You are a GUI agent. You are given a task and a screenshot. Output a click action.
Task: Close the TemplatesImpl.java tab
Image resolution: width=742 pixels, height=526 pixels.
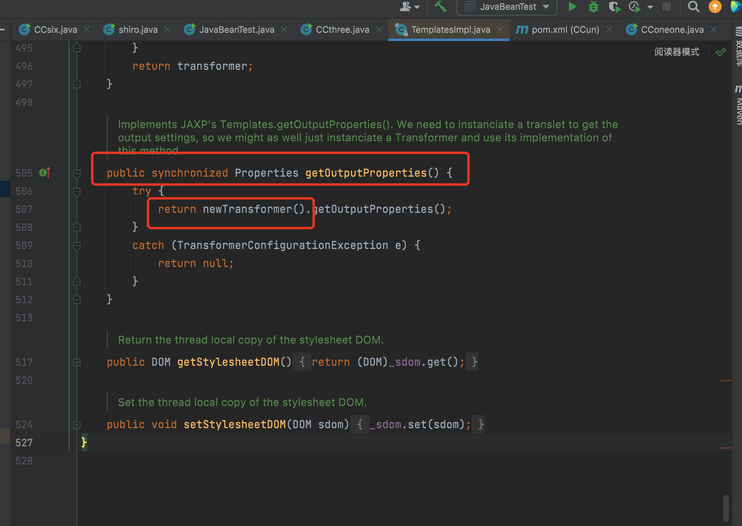[500, 30]
